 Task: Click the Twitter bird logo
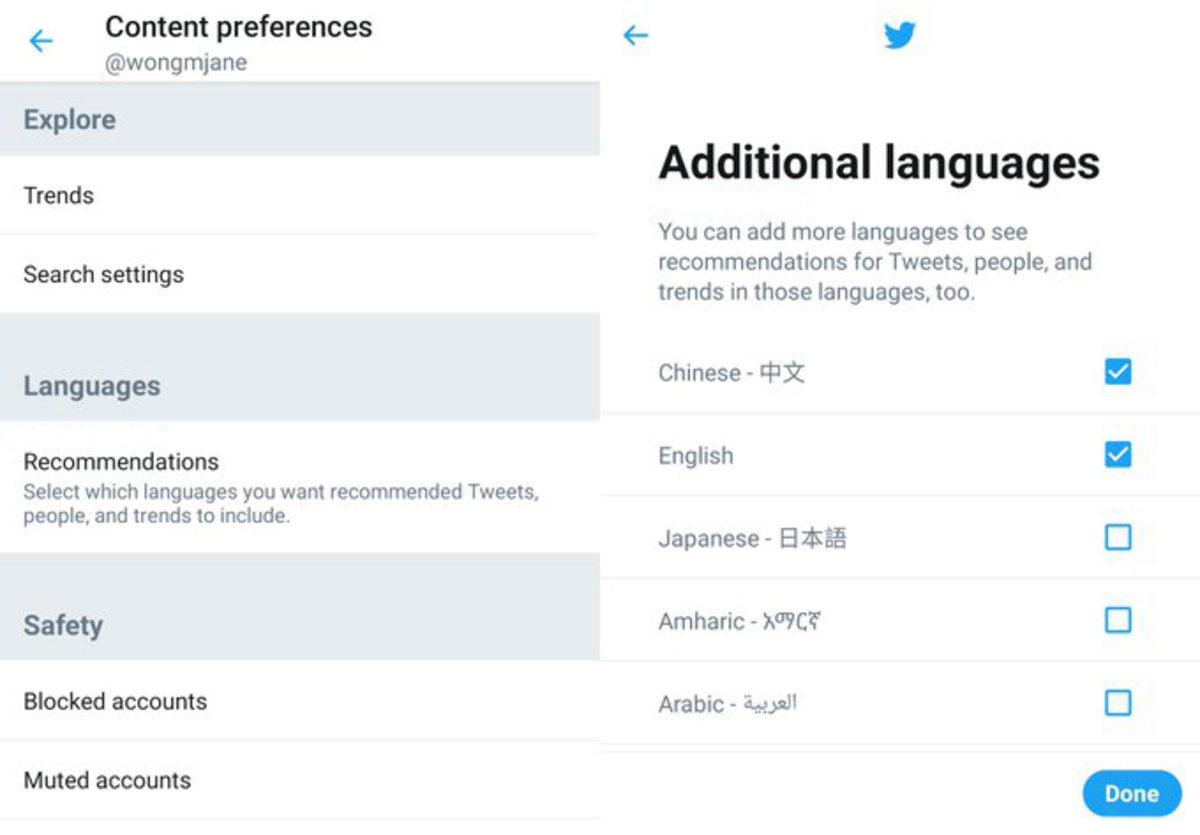[899, 35]
